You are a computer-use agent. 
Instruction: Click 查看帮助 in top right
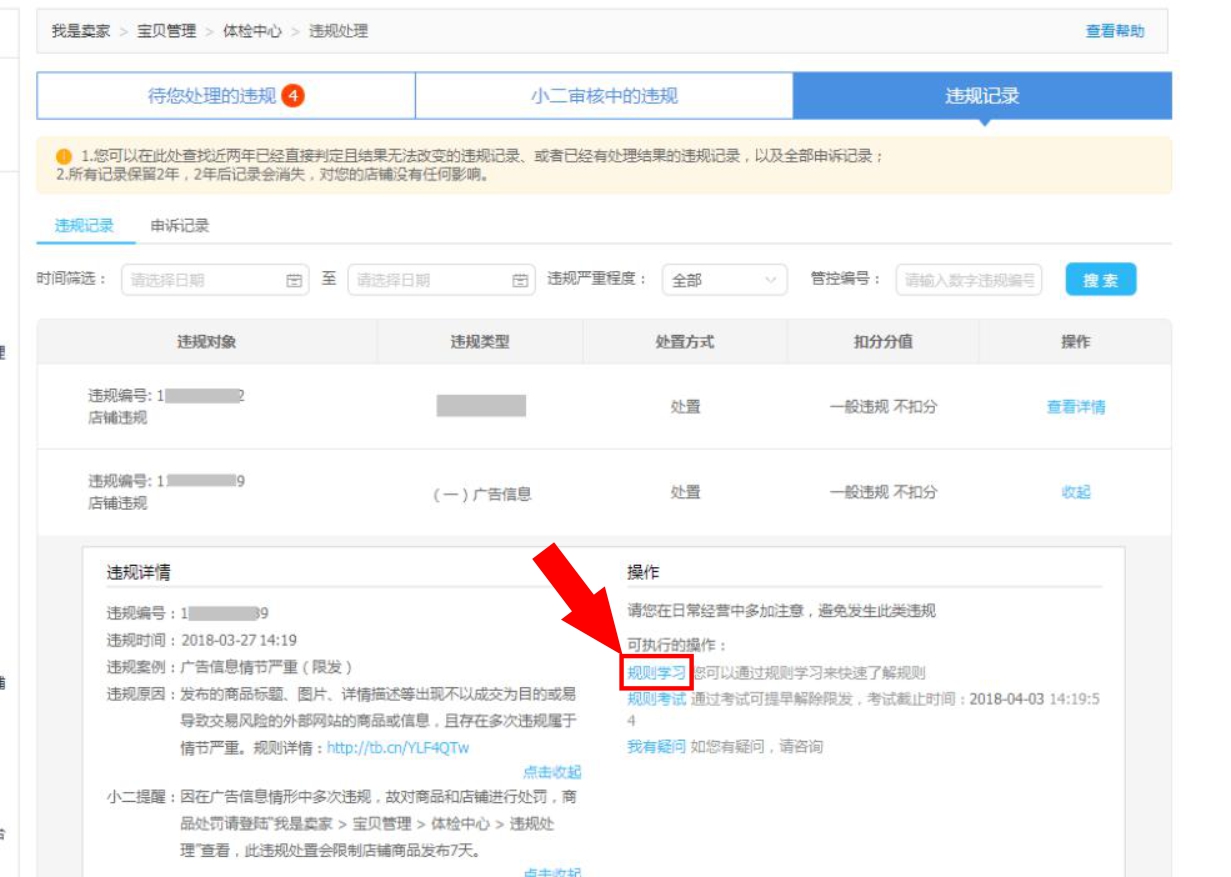[x=1115, y=31]
